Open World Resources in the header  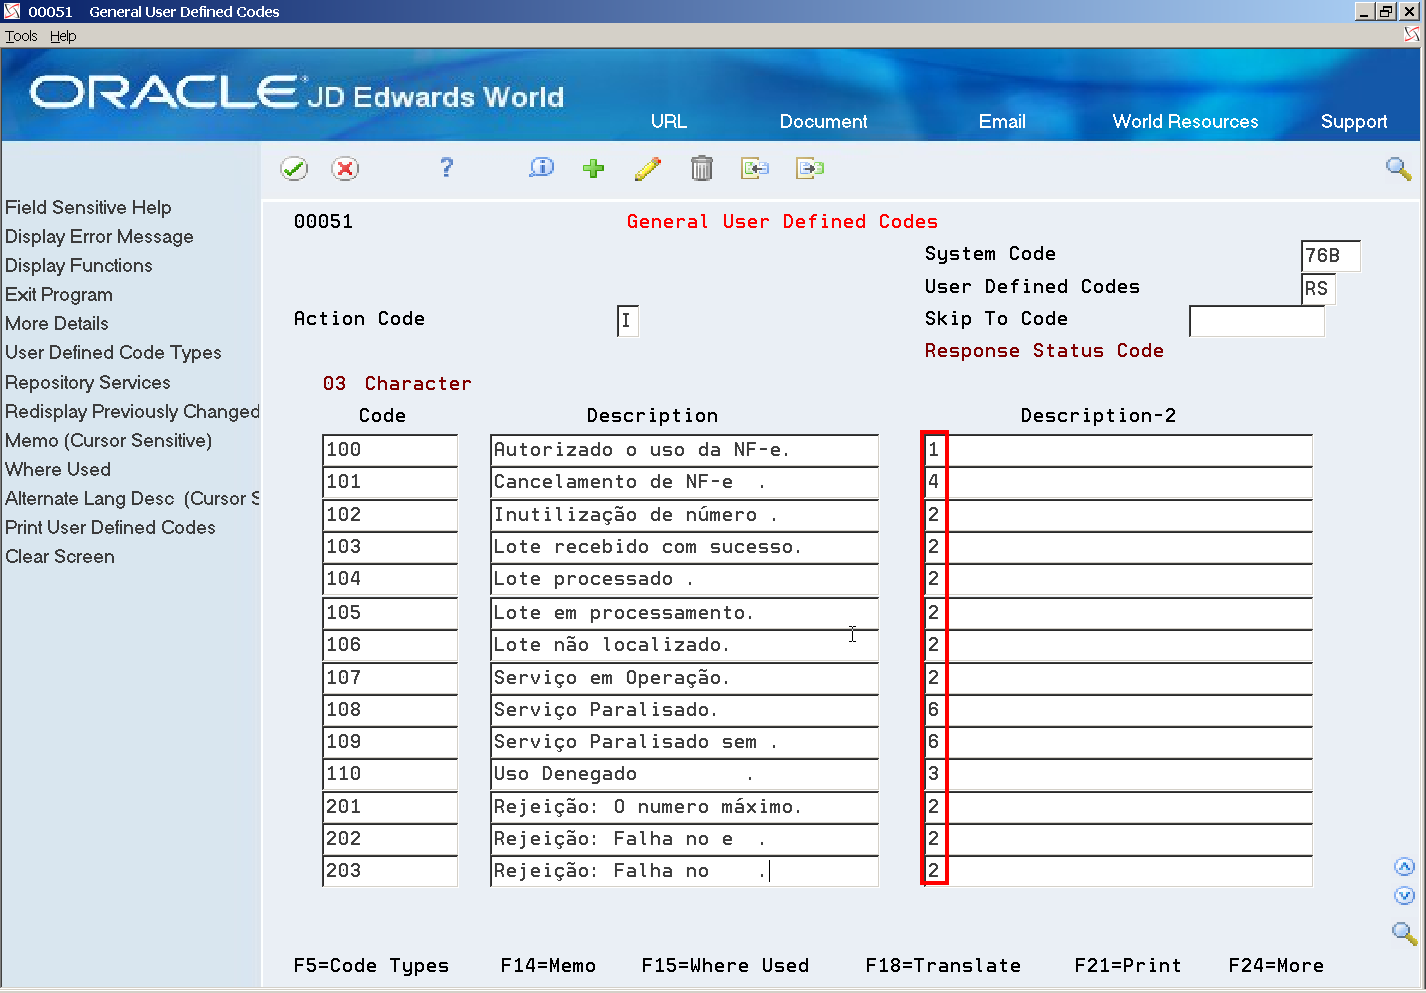coord(1185,121)
